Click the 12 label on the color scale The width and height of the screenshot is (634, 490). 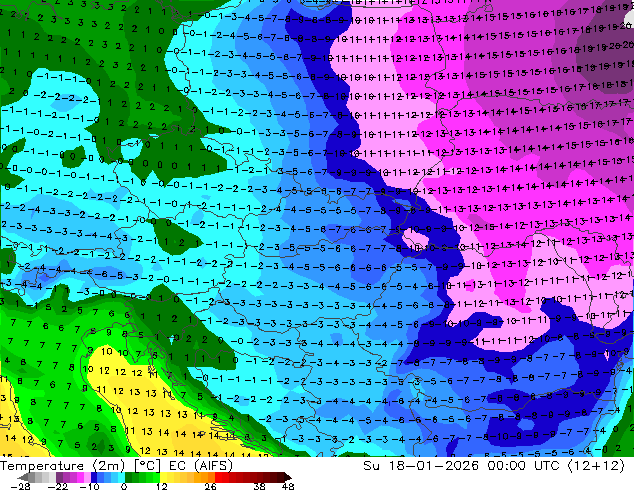pyautogui.click(x=162, y=486)
